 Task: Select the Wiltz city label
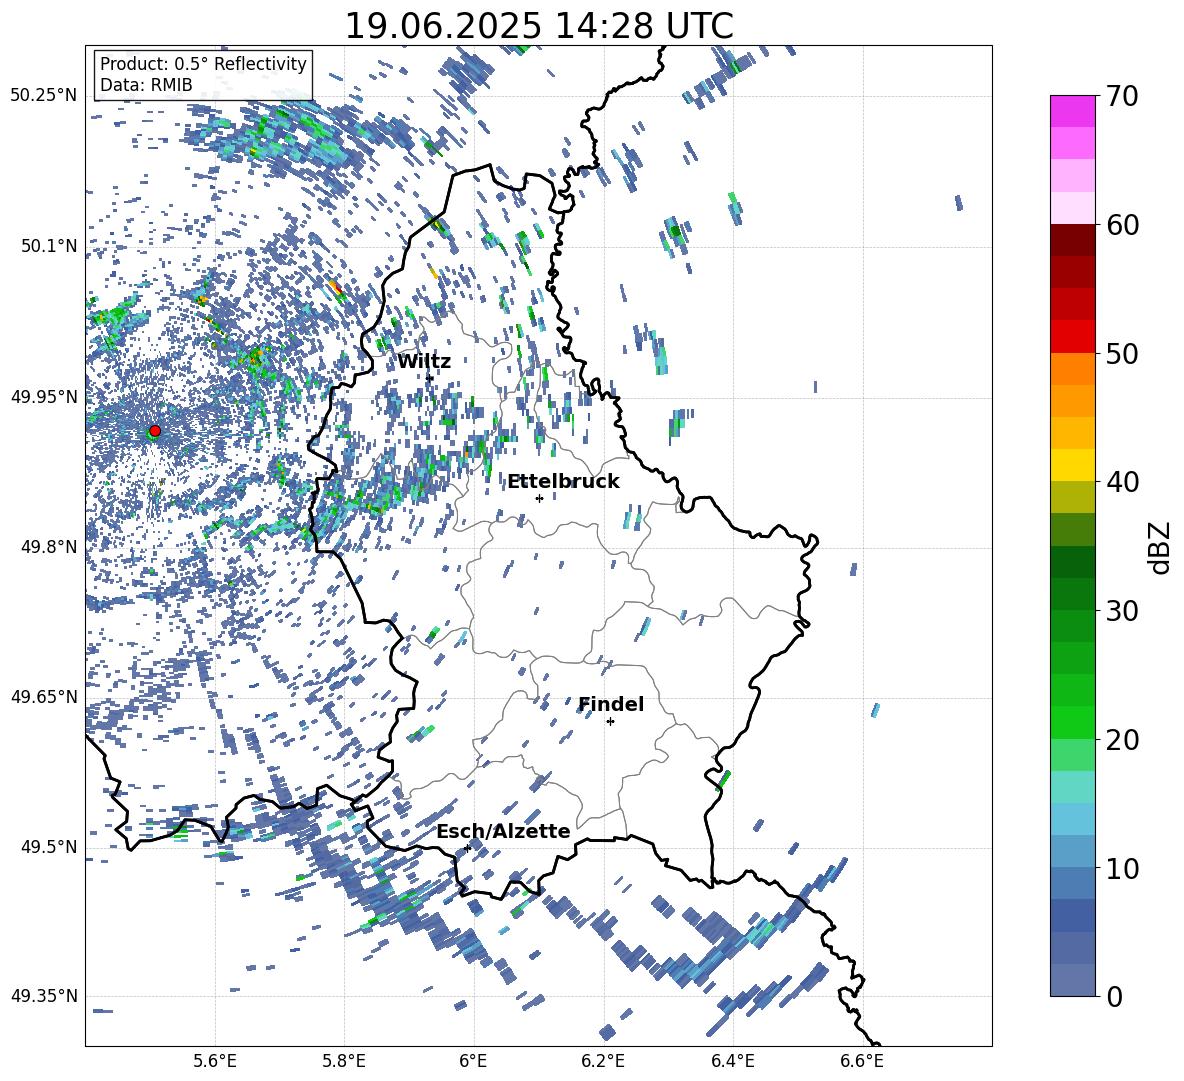424,362
